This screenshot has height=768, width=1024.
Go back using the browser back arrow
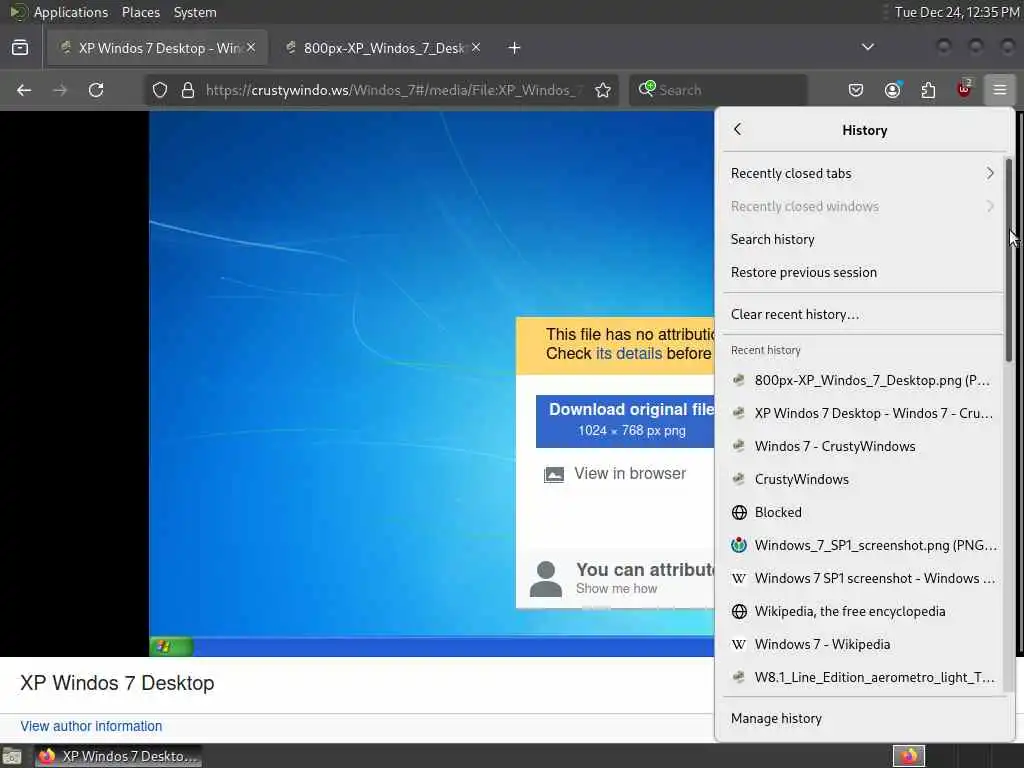coord(24,90)
